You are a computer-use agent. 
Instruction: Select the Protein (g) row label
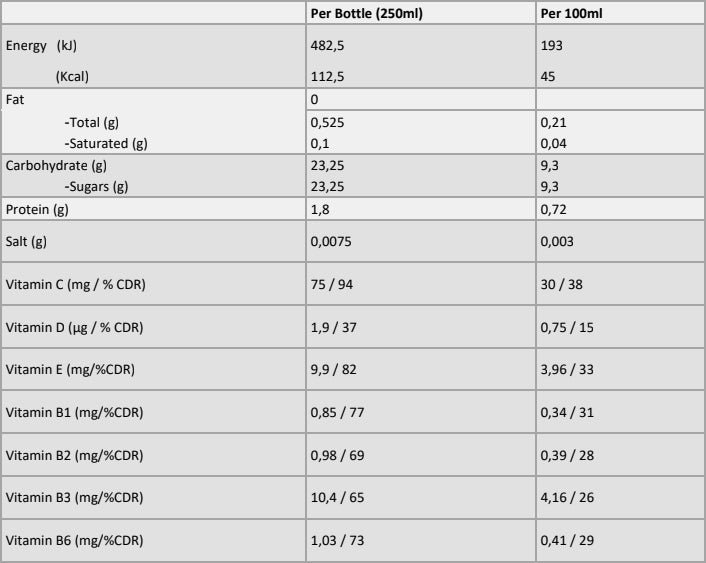(37, 209)
